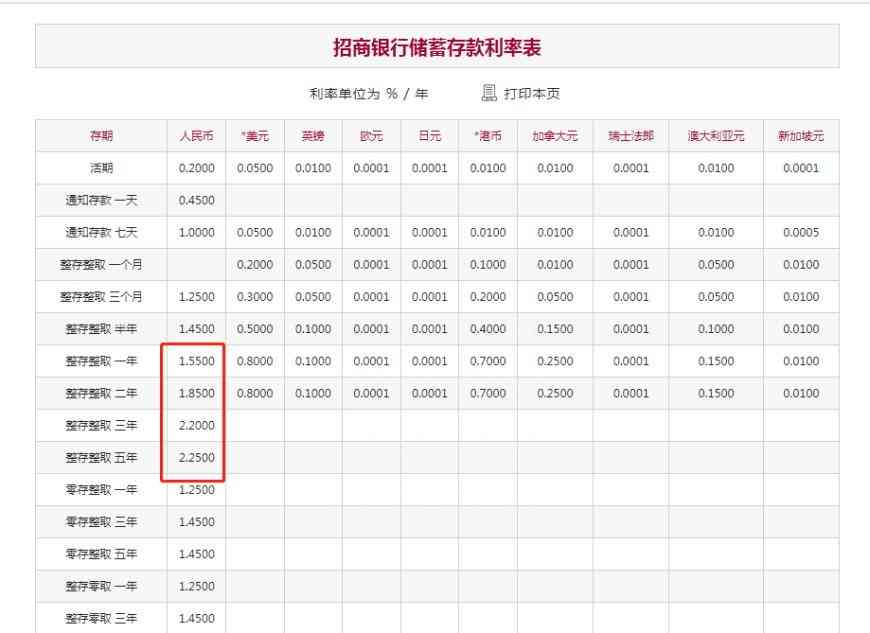The height and width of the screenshot is (633, 870).
Task: Click 0.4000 港币 rate for 整存整取 半年
Action: pos(488,329)
